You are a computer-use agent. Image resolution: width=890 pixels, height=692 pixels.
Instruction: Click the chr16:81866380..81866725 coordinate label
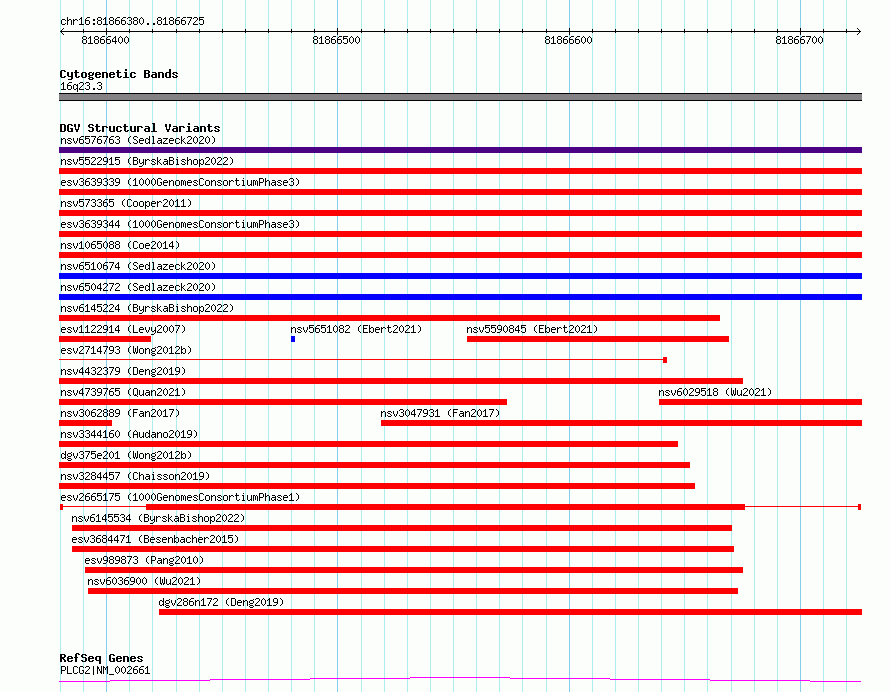(x=132, y=22)
